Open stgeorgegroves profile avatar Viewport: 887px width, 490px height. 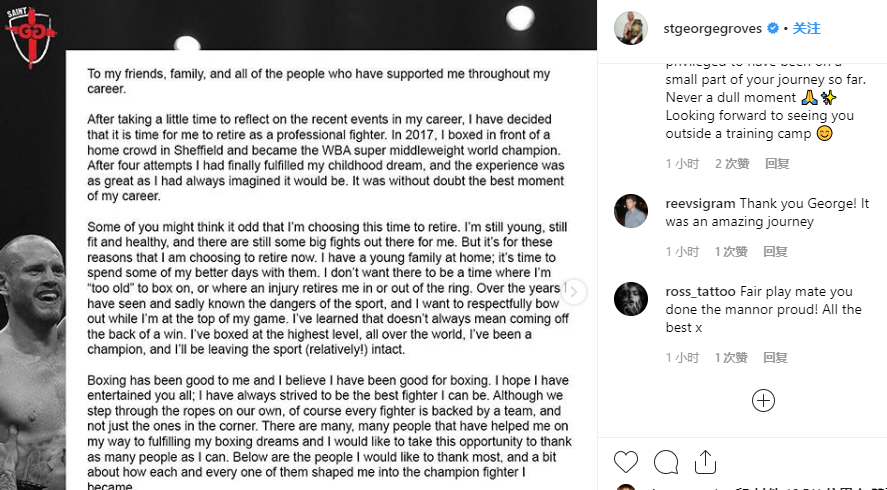click(631, 28)
